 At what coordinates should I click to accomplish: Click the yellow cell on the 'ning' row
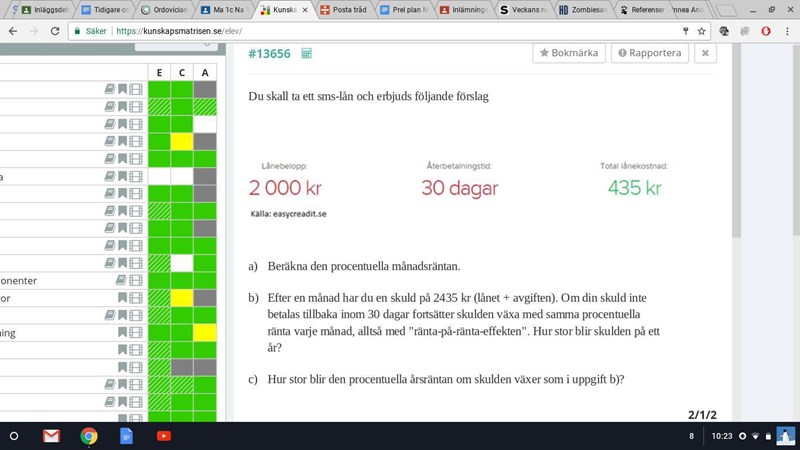[x=205, y=332]
